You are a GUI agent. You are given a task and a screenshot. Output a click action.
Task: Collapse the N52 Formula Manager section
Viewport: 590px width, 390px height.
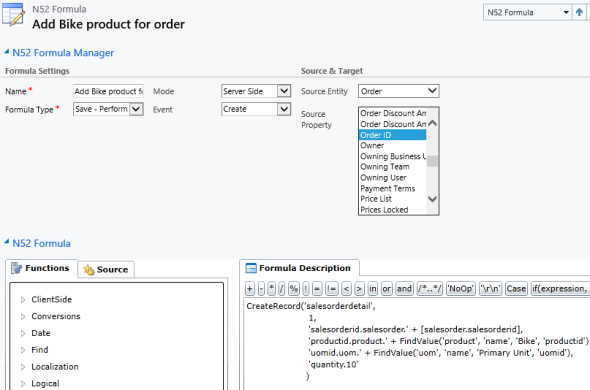coord(7,52)
